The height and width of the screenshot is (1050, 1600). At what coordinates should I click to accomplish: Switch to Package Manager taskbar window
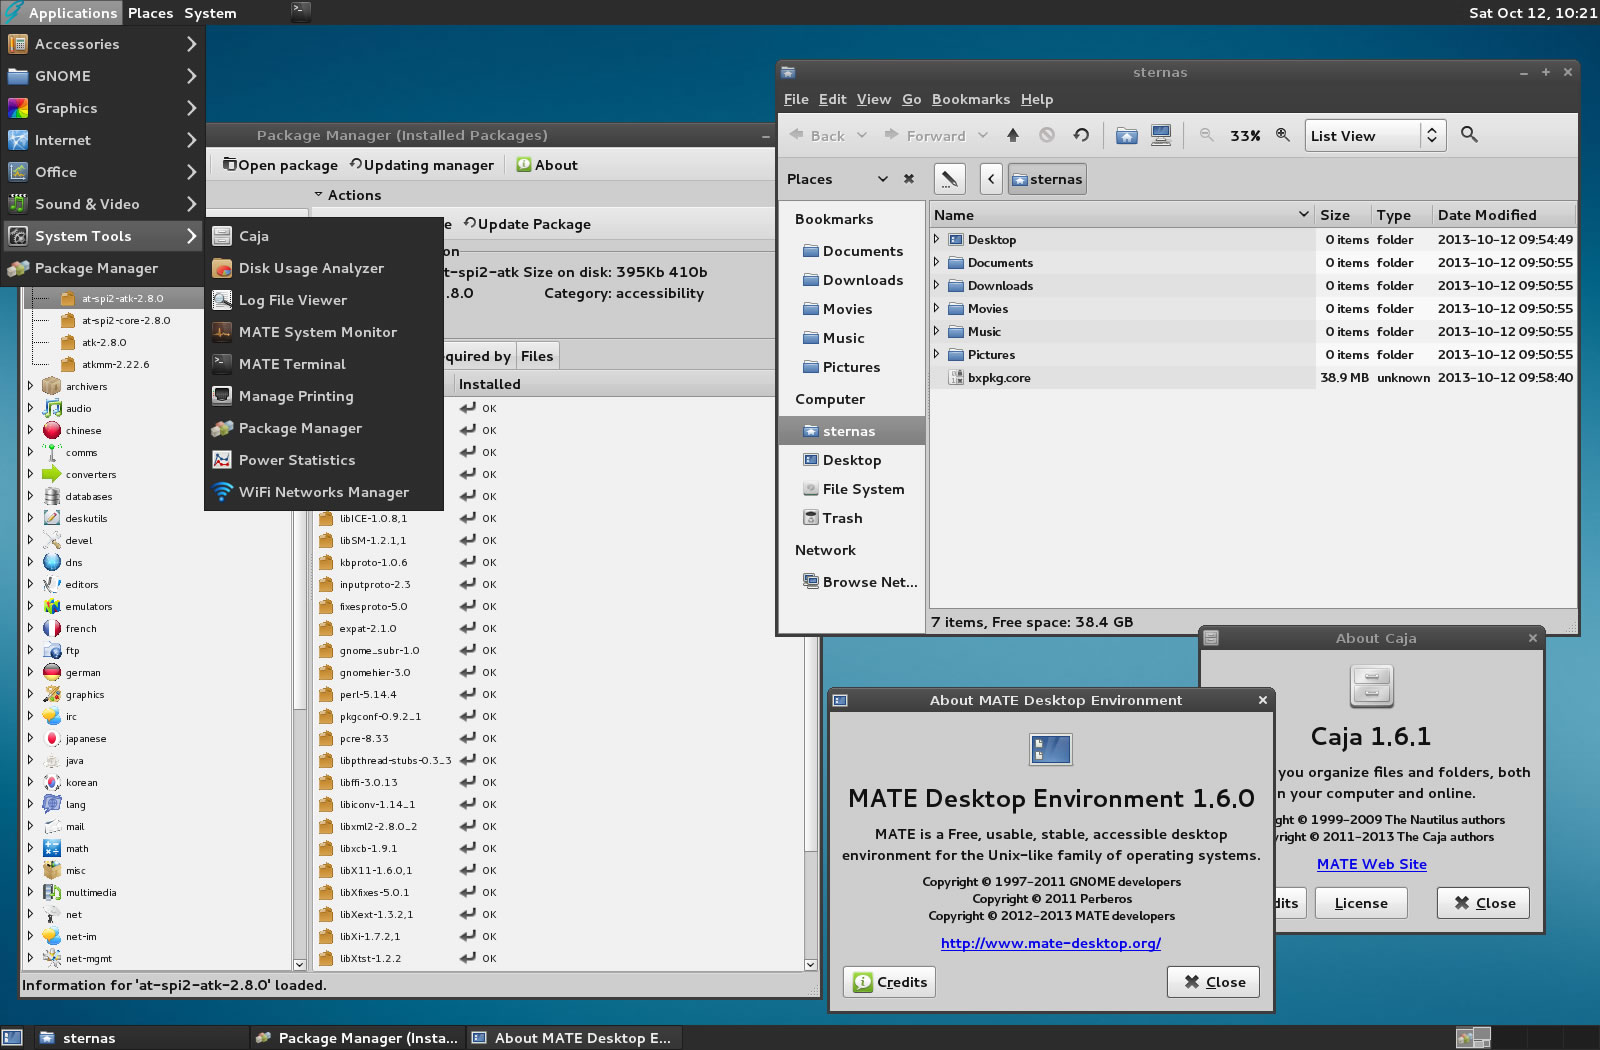click(x=357, y=1038)
